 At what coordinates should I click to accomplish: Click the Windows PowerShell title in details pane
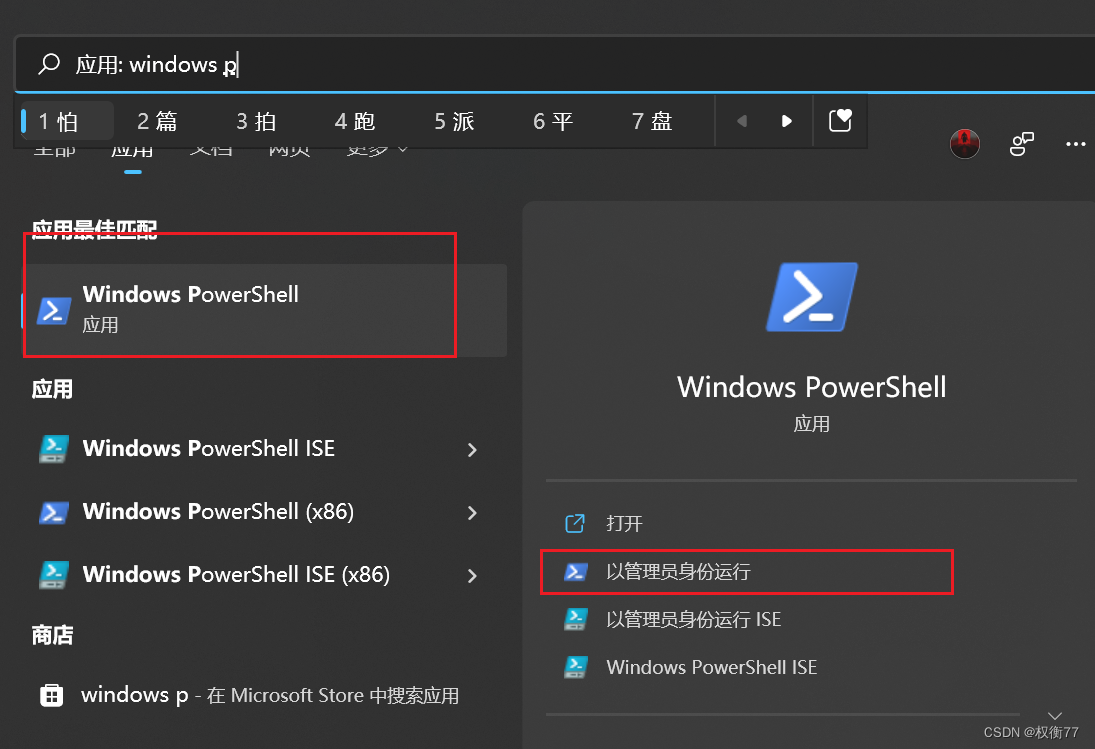[811, 387]
